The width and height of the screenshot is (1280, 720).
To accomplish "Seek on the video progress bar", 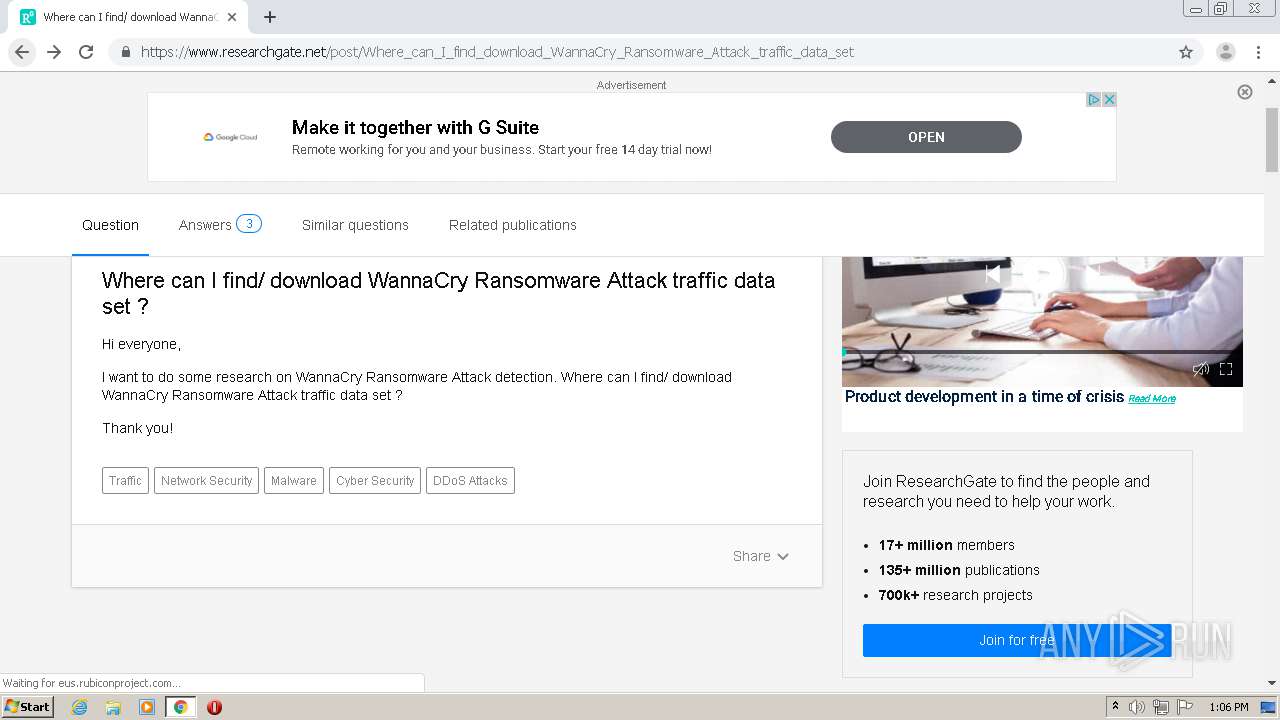I will (1042, 352).
